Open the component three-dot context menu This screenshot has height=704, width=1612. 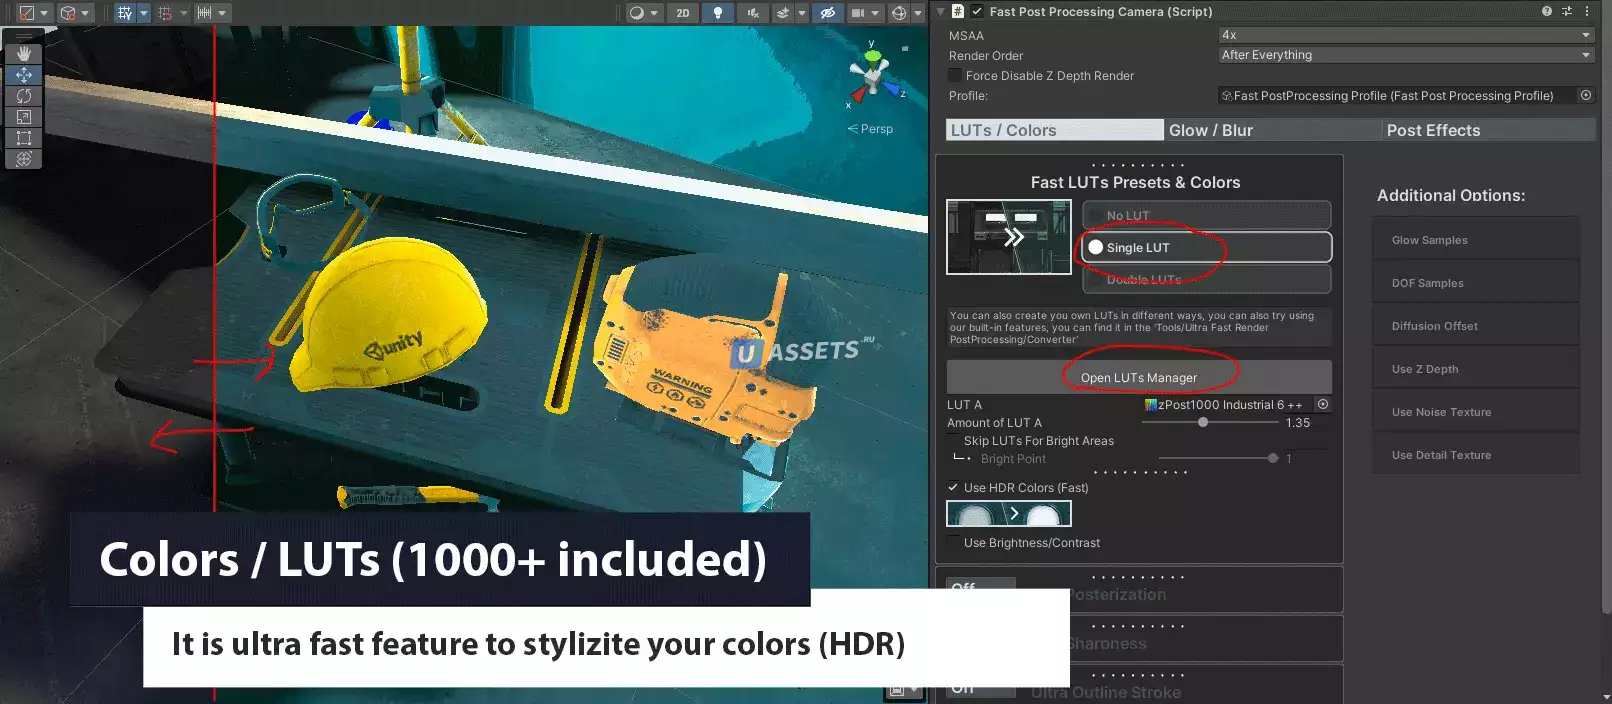click(1587, 11)
